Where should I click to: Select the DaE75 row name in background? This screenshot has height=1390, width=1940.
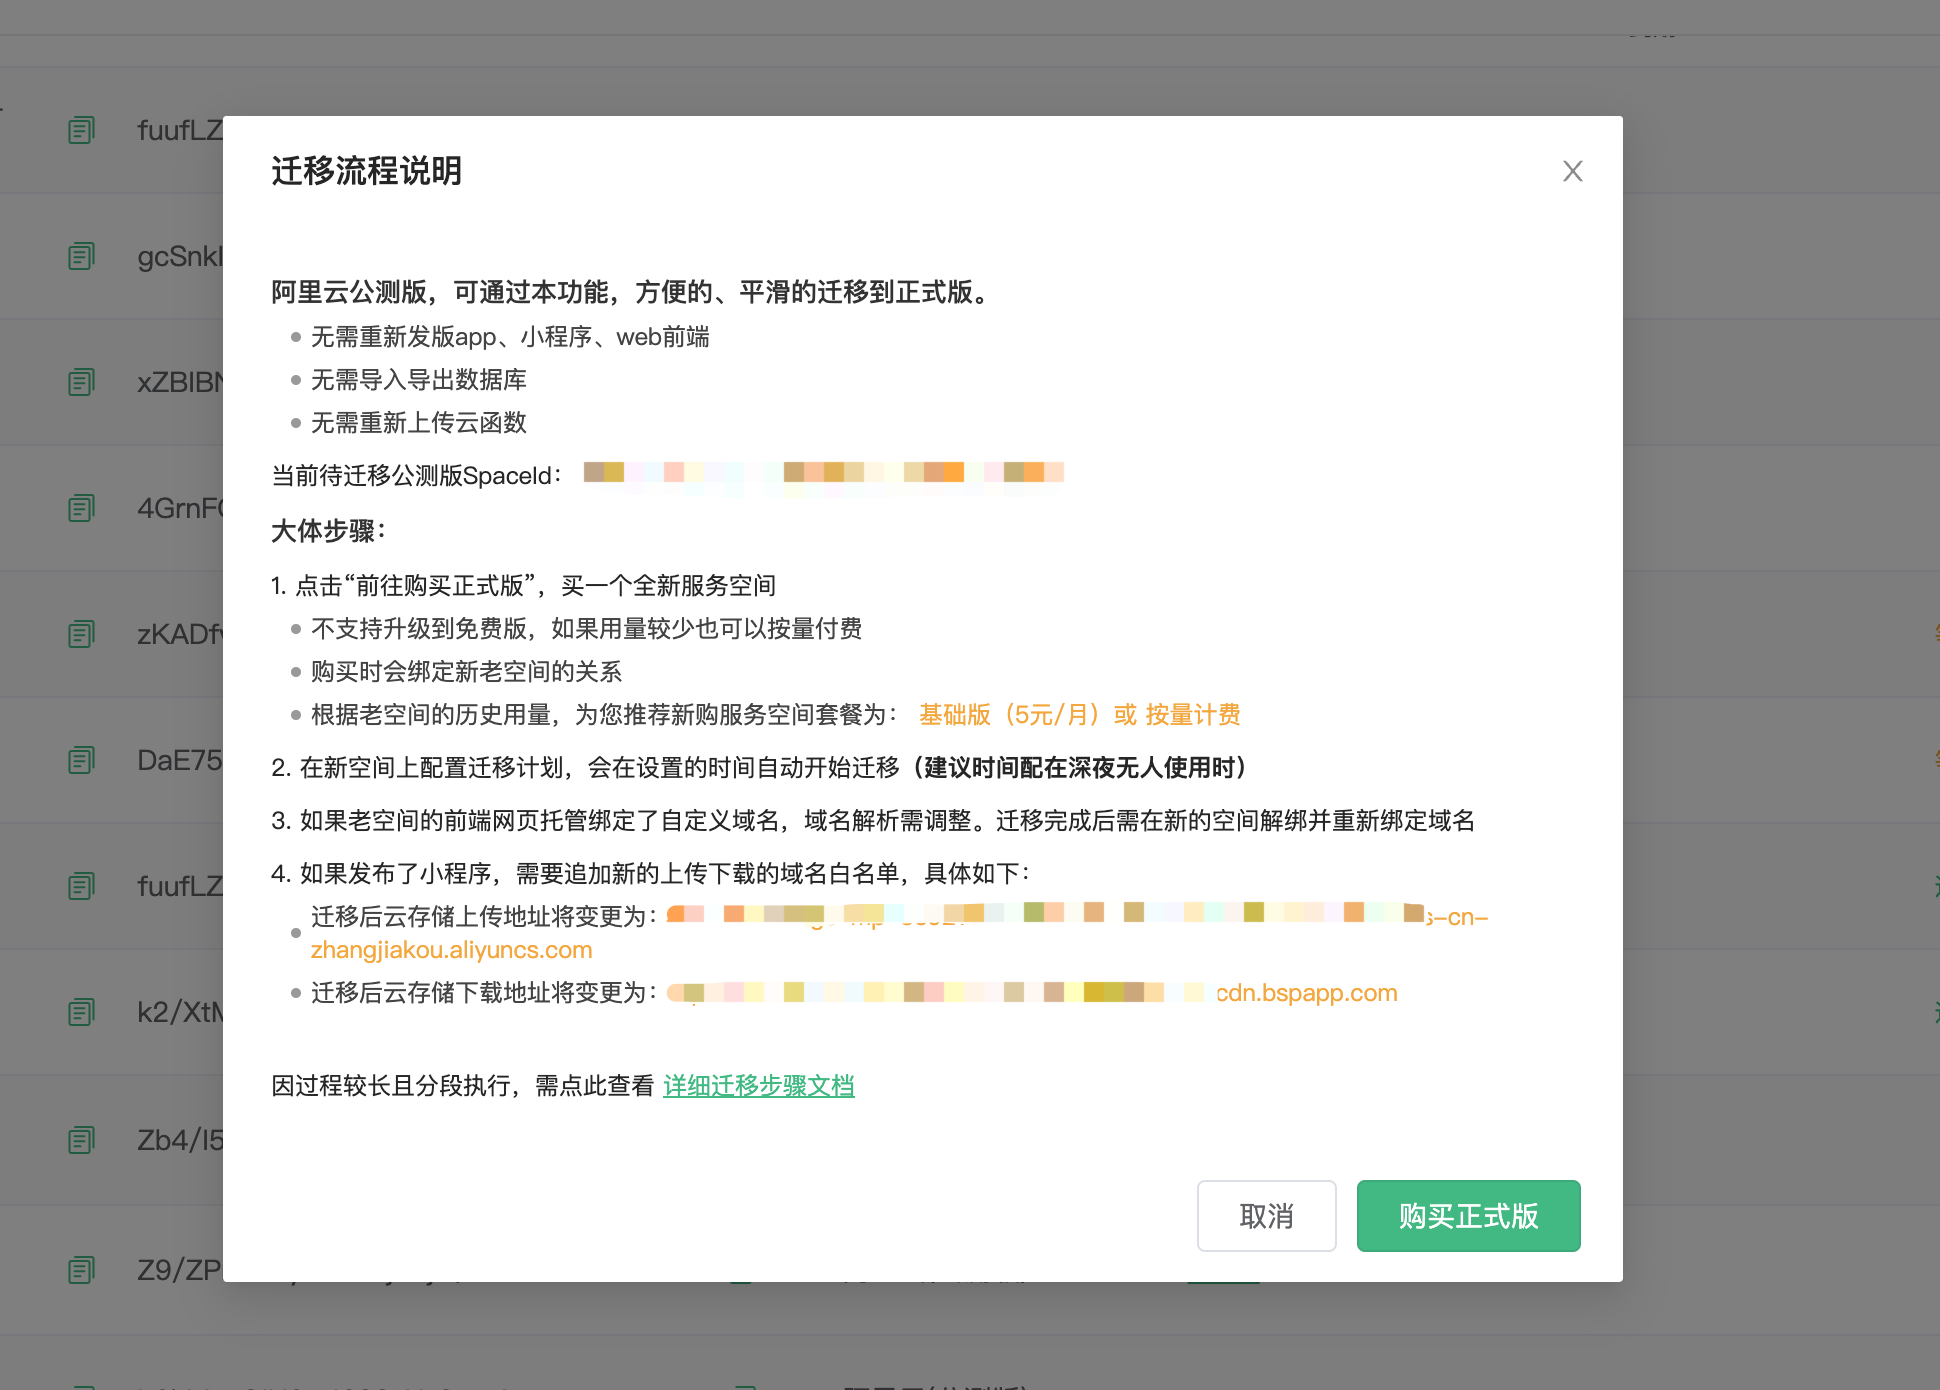(180, 760)
